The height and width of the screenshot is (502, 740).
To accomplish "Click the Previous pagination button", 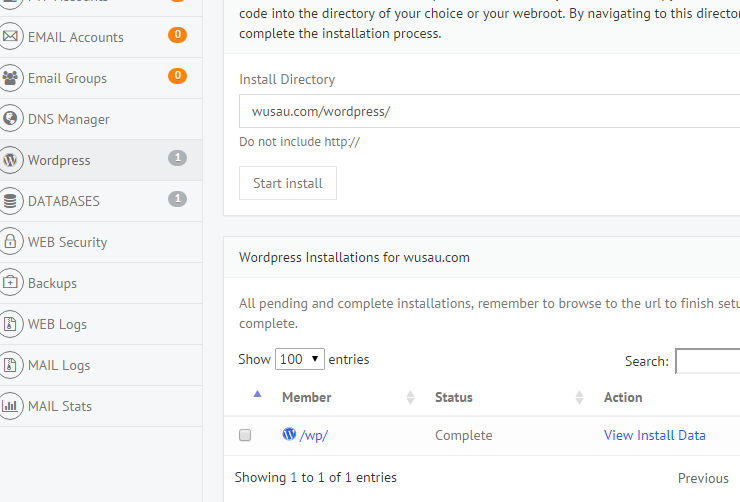I will [703, 478].
